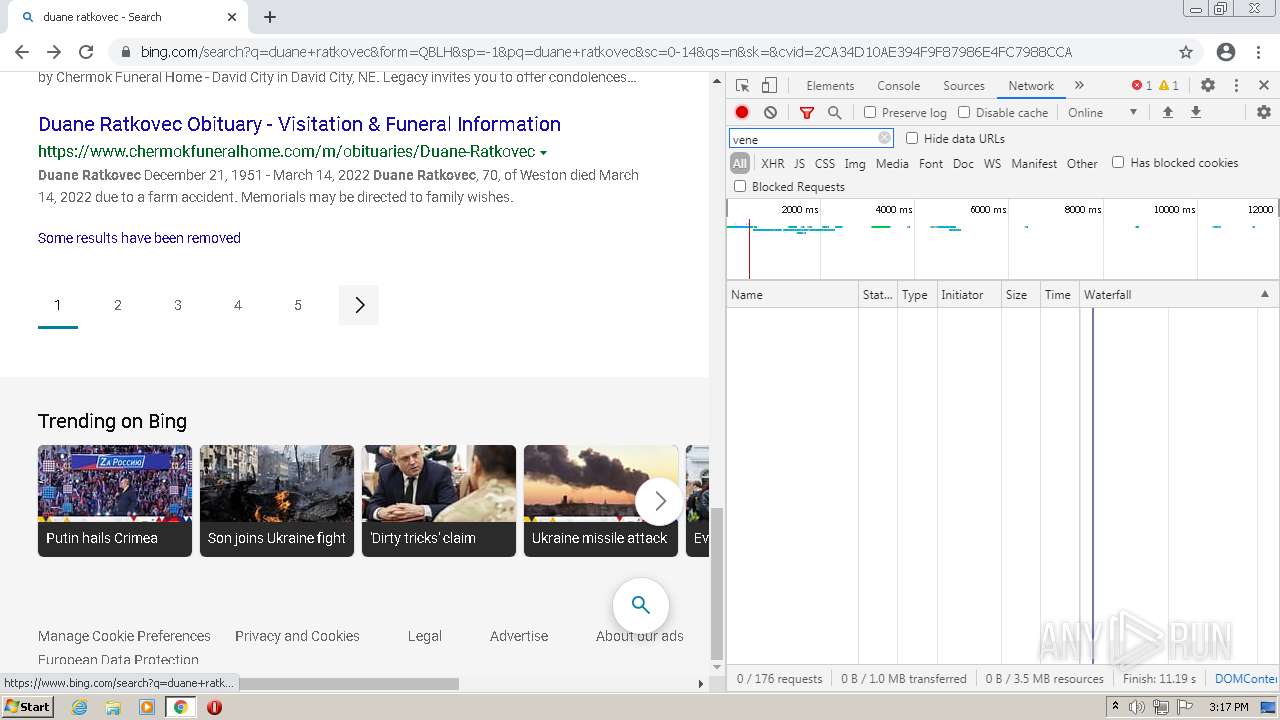Click the yellow warning count badge
Image resolution: width=1280 pixels, height=720 pixels.
1169,86
